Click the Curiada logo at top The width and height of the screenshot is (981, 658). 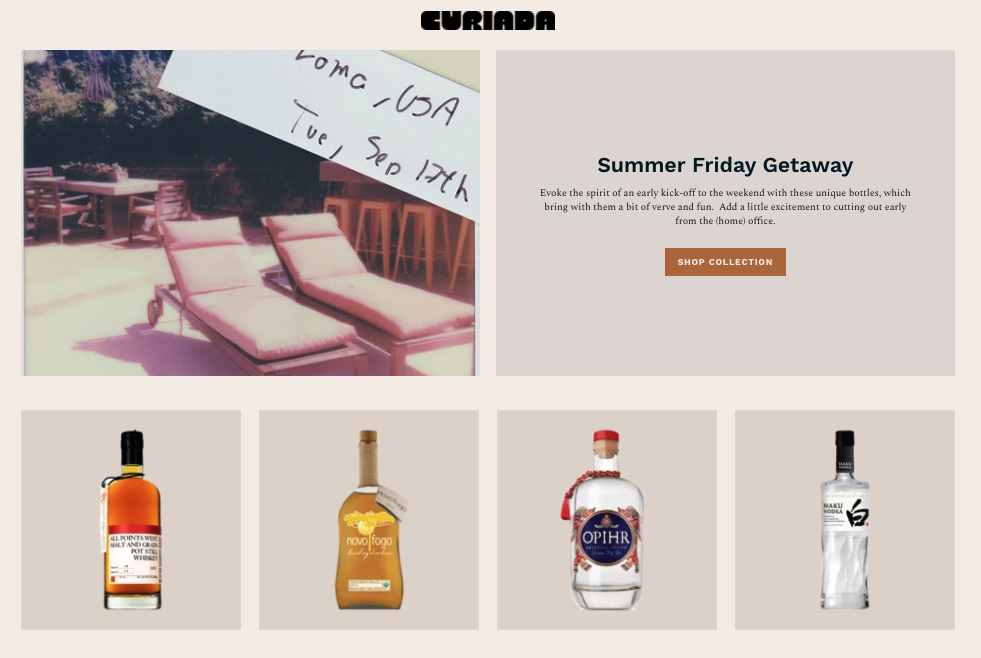(487, 21)
